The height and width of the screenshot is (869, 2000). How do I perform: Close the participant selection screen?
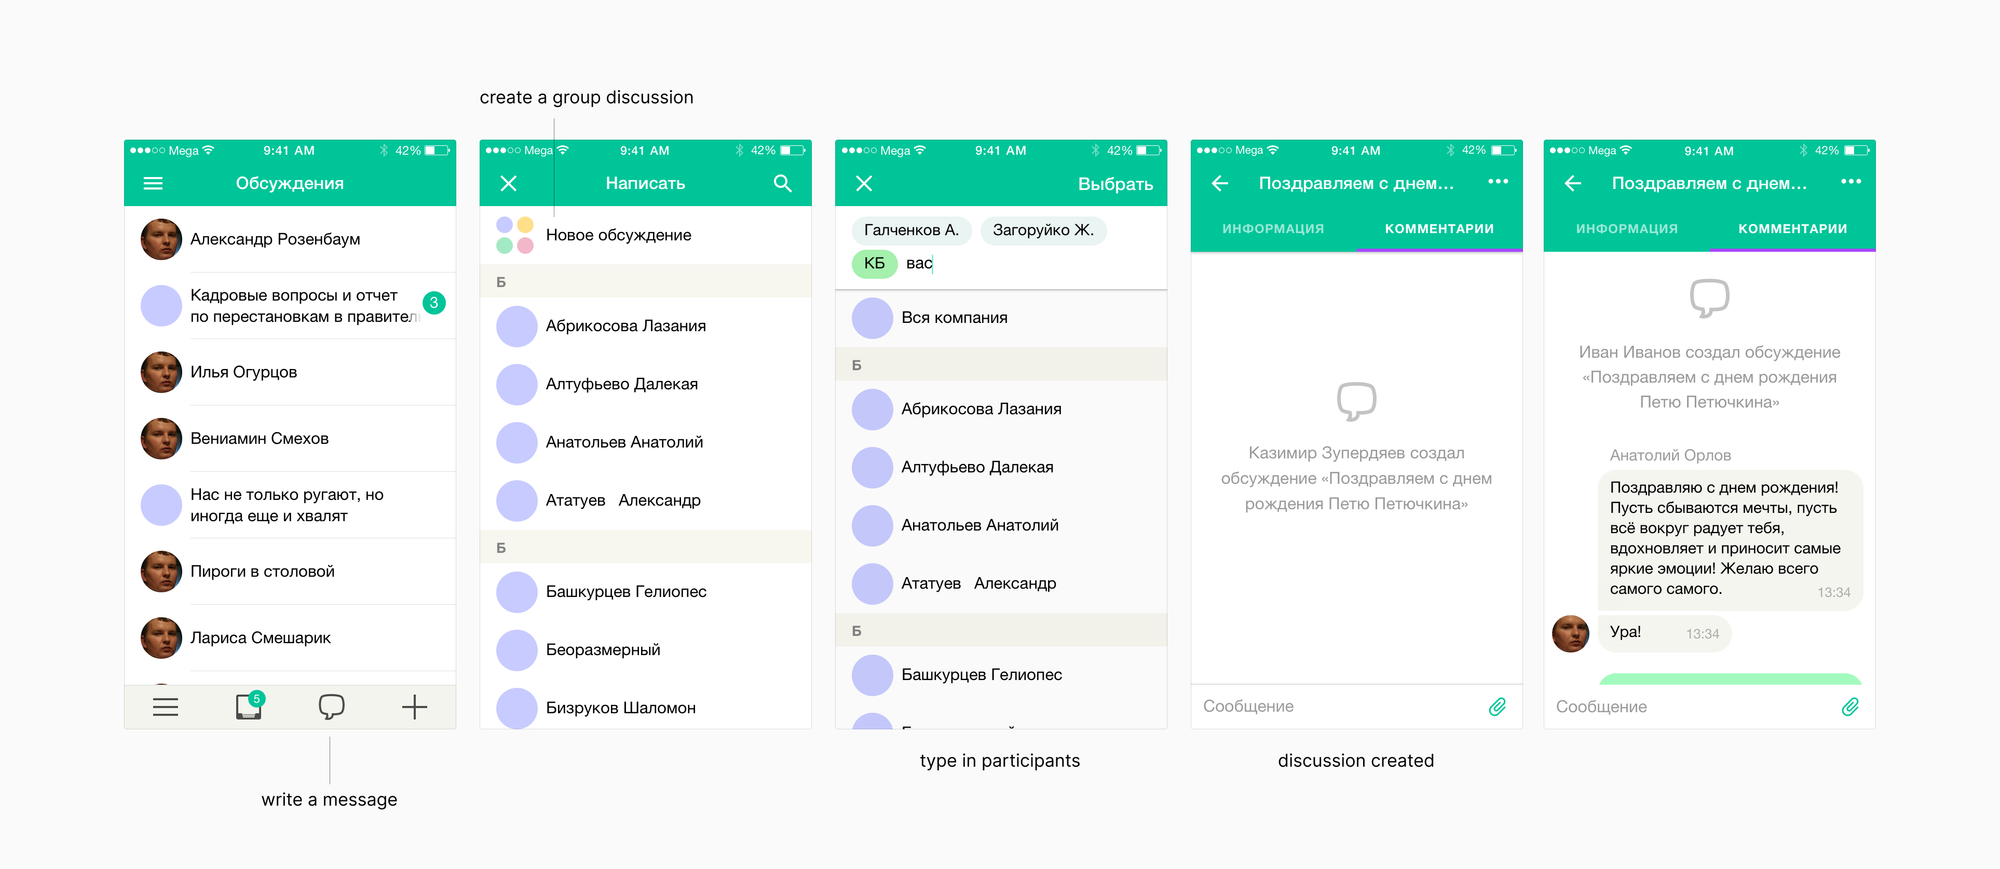coord(864,183)
